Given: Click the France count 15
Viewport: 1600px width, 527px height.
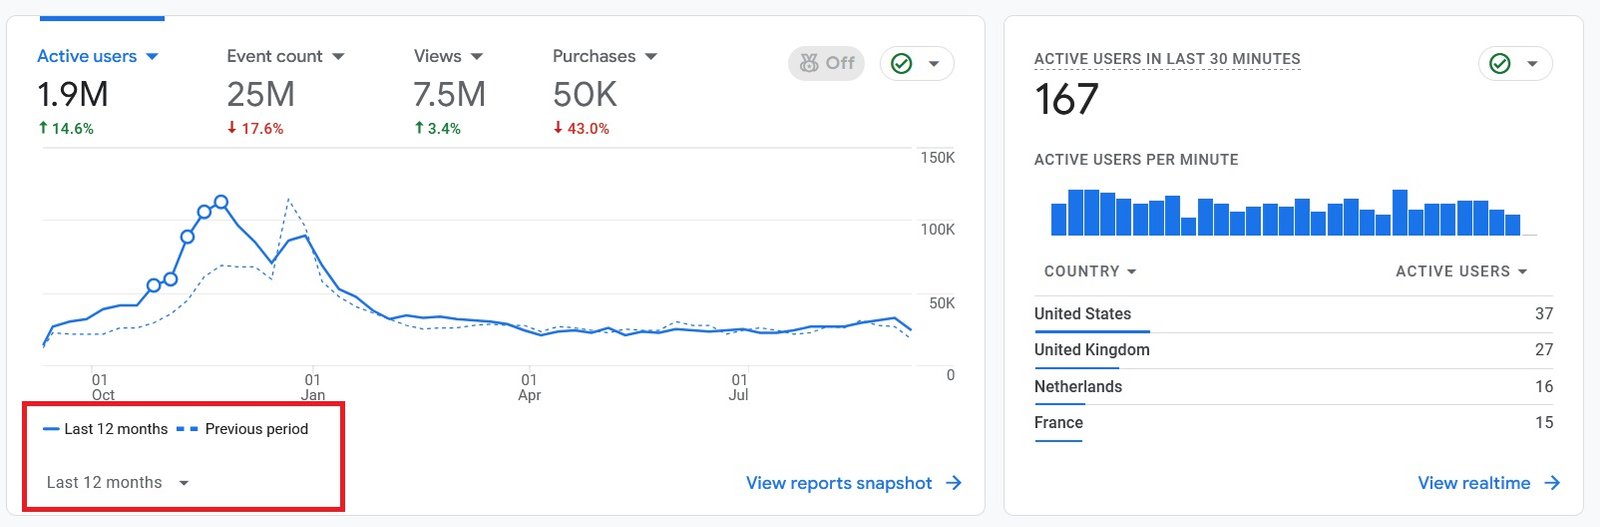Looking at the screenshot, I should (x=1544, y=423).
